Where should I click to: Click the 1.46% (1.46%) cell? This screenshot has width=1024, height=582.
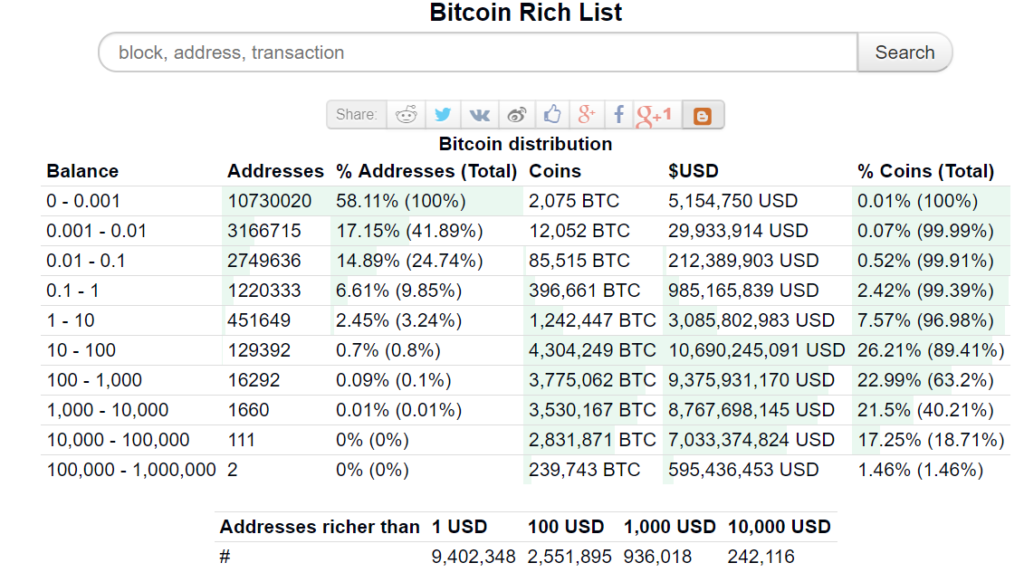coord(921,470)
